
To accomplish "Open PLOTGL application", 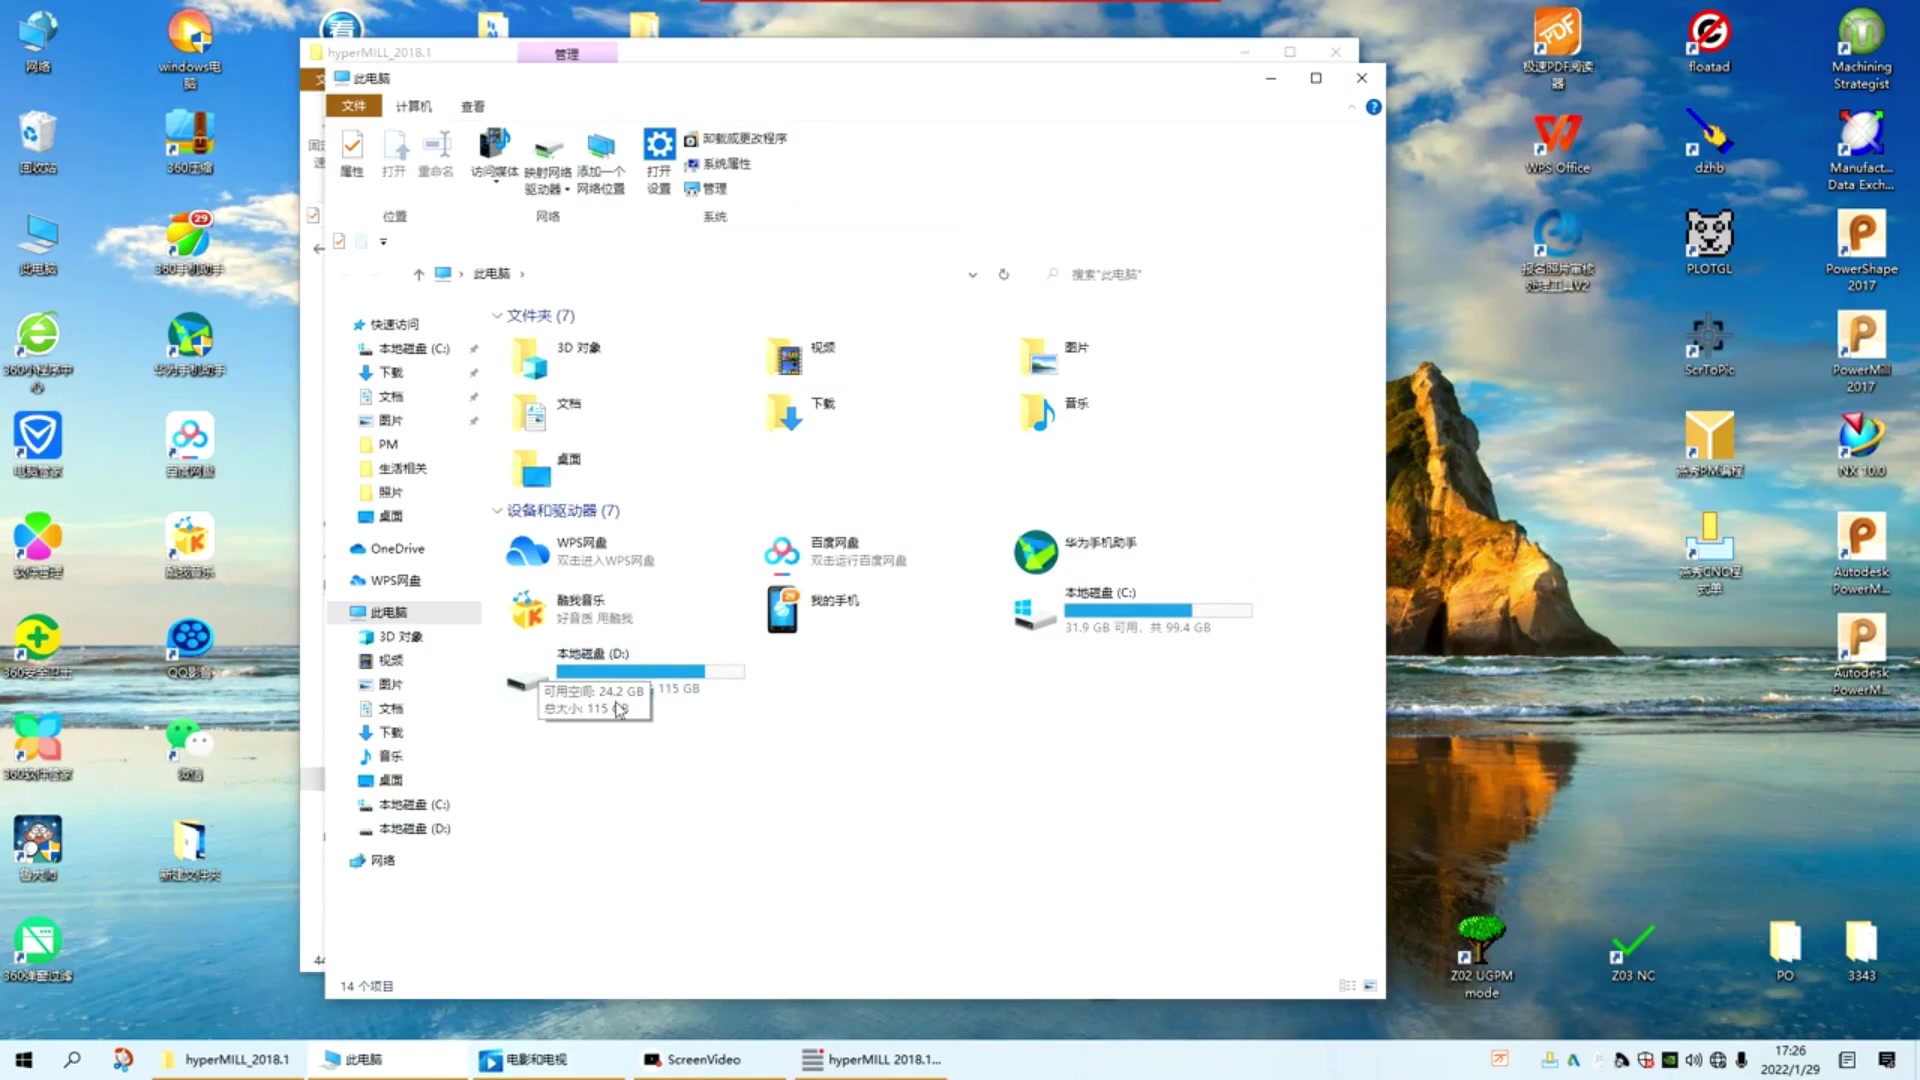I will click(x=1708, y=243).
